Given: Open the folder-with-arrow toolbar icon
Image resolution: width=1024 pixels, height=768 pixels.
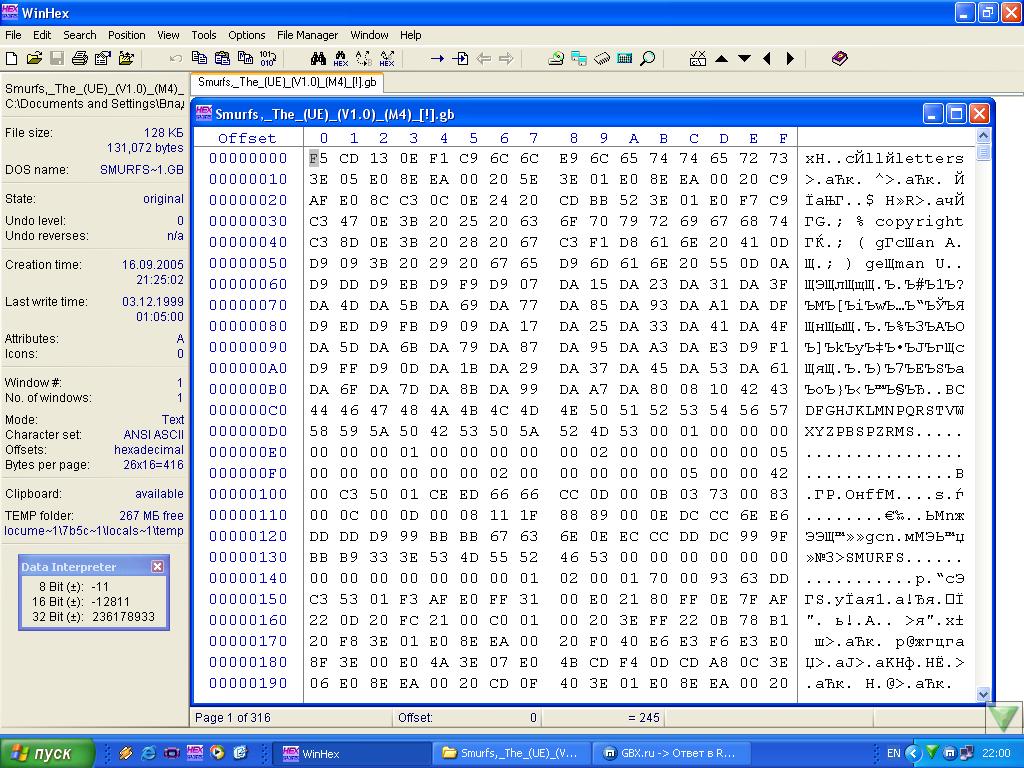Looking at the screenshot, I should click(126, 59).
